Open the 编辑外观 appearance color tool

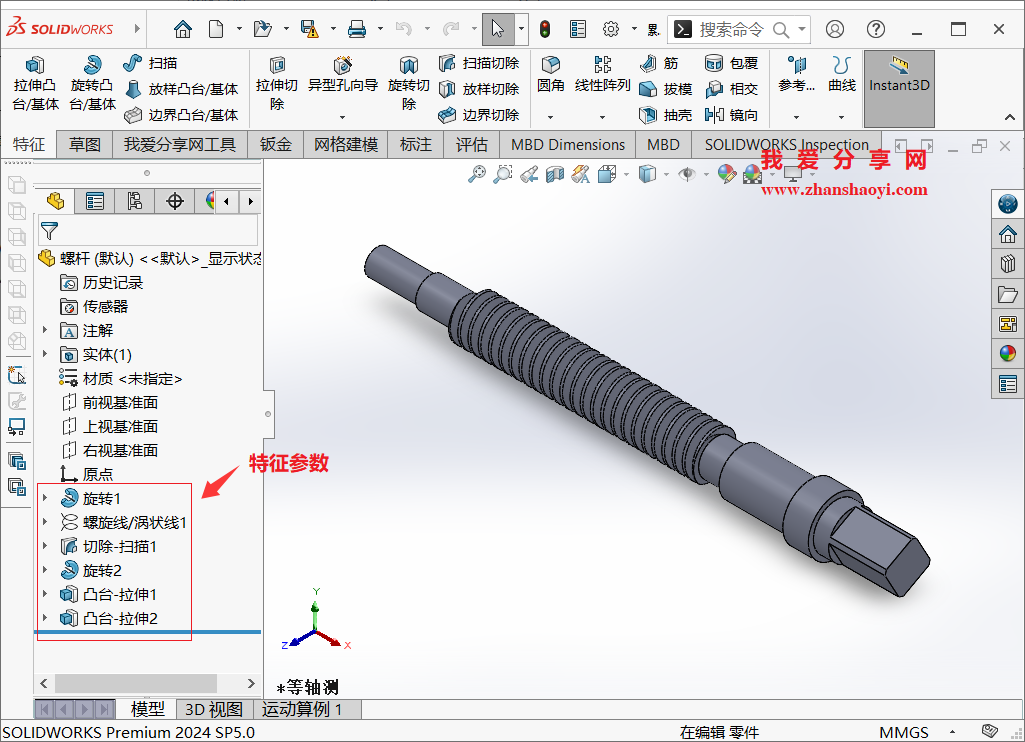point(727,175)
